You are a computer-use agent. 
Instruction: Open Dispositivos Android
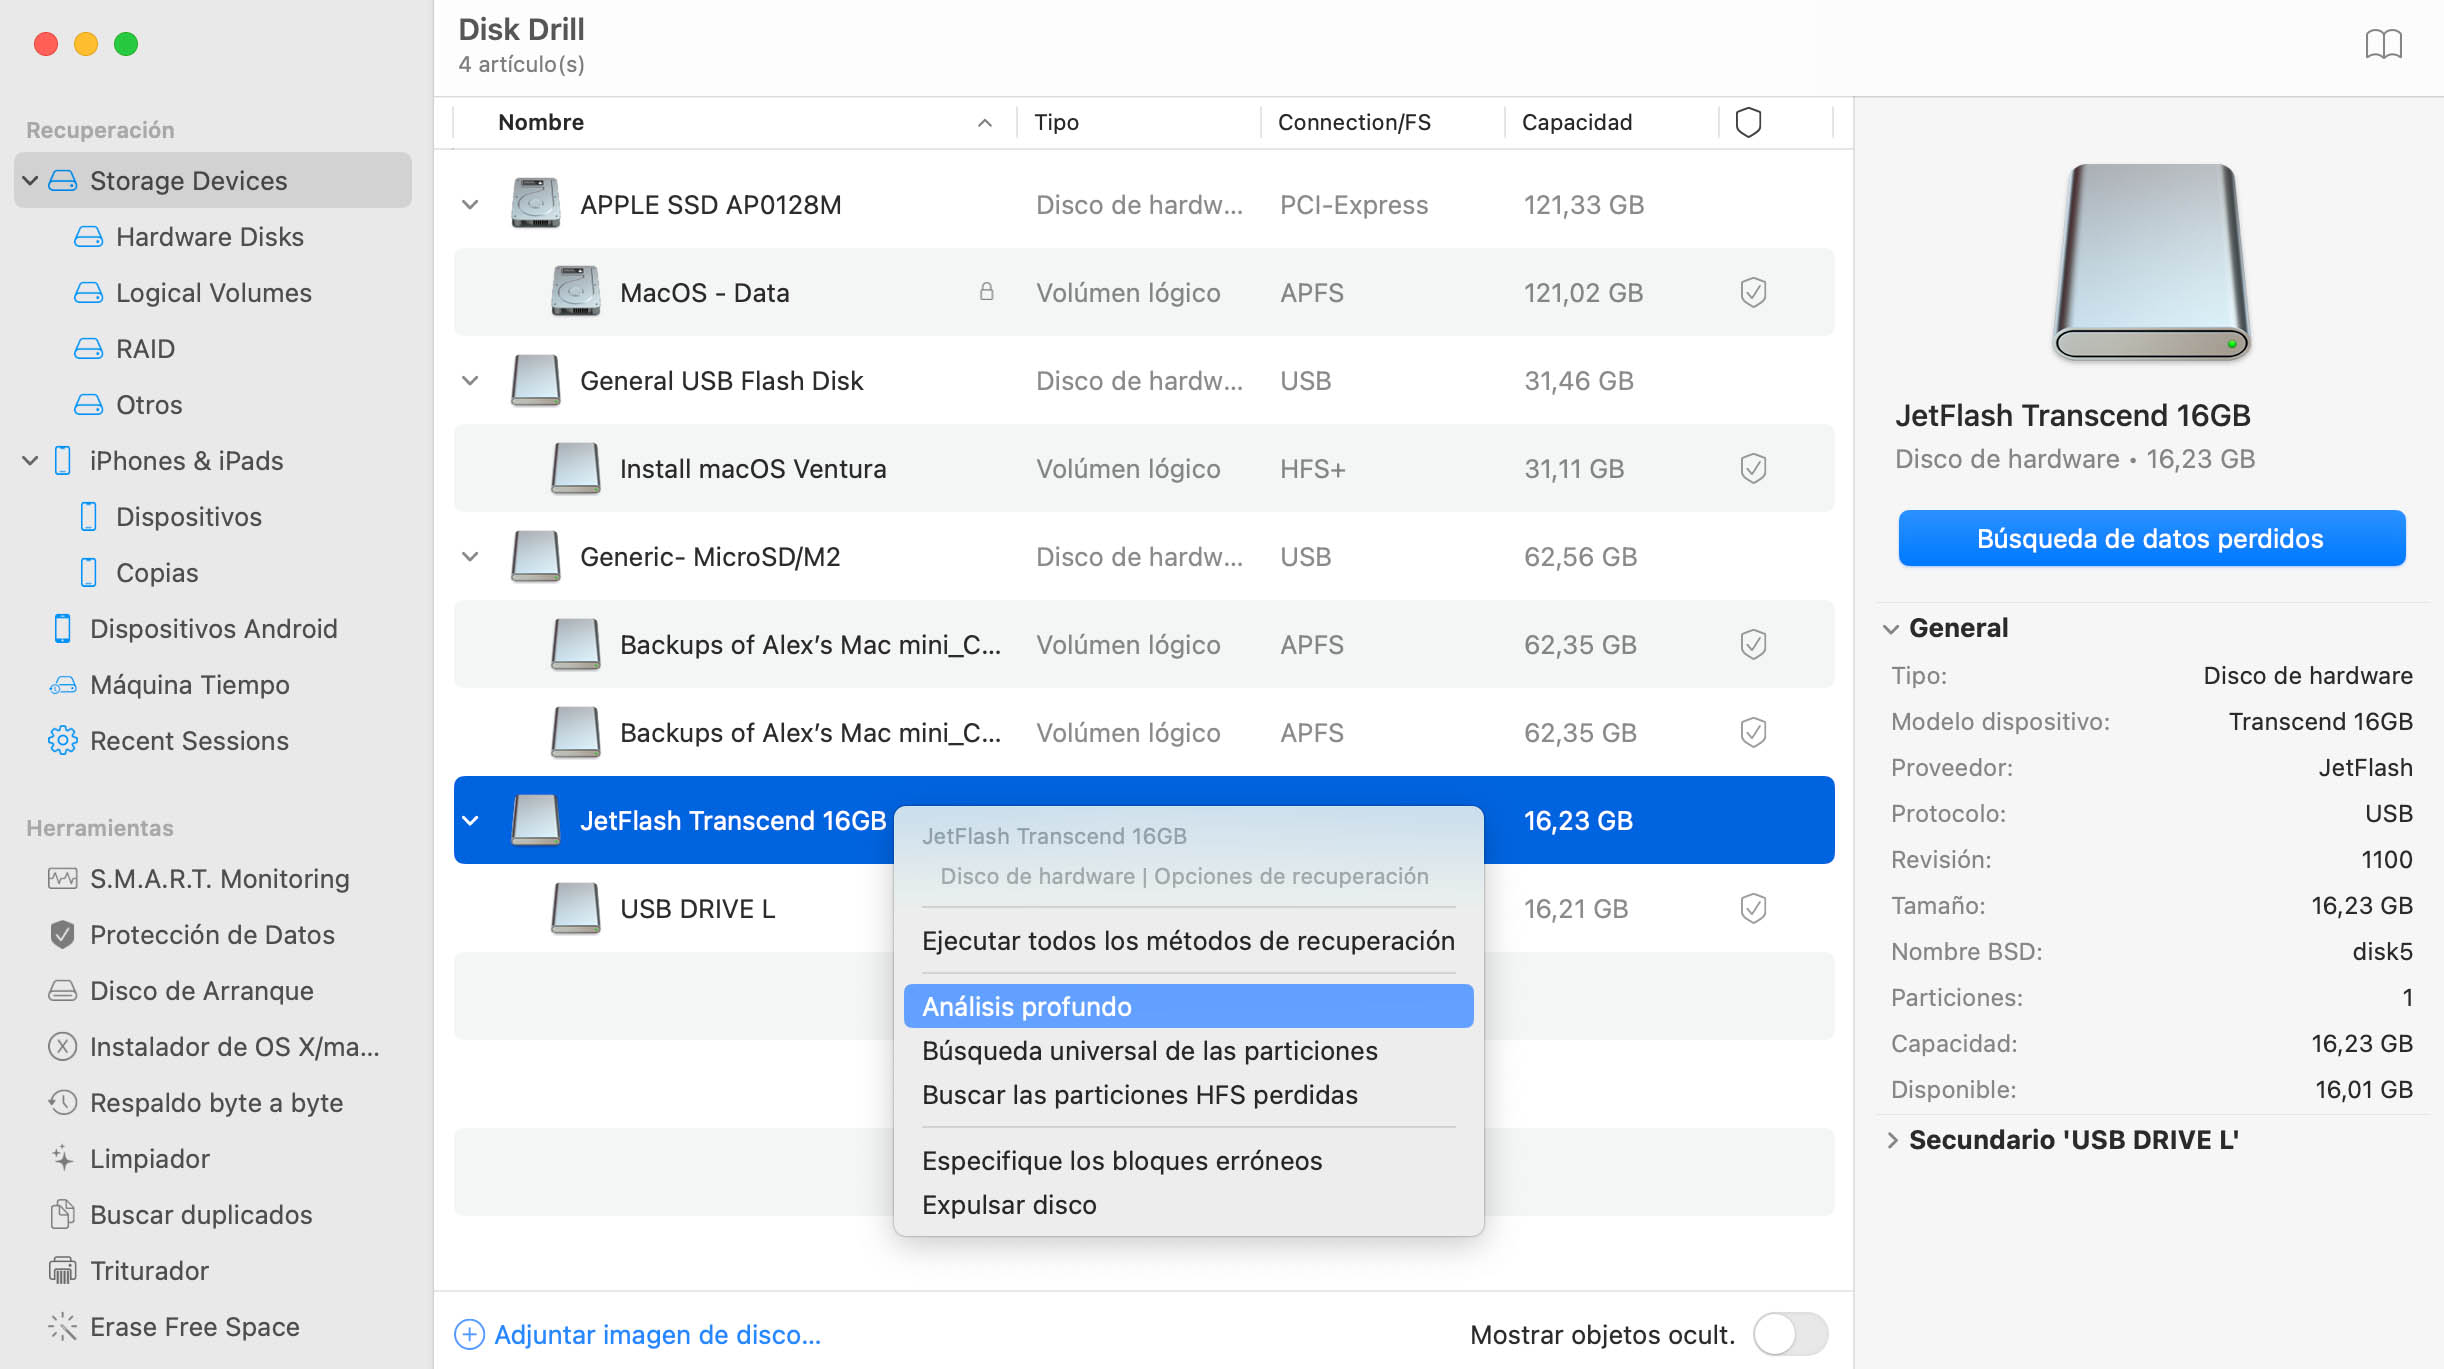[213, 629]
